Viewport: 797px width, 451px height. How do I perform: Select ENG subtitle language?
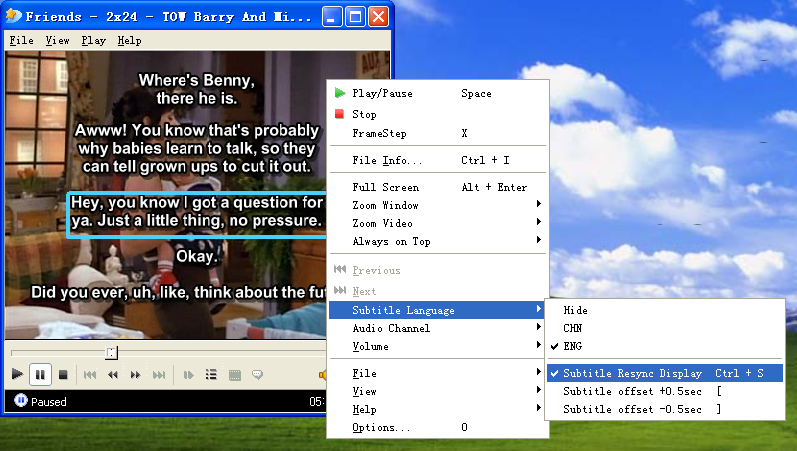[x=665, y=346]
